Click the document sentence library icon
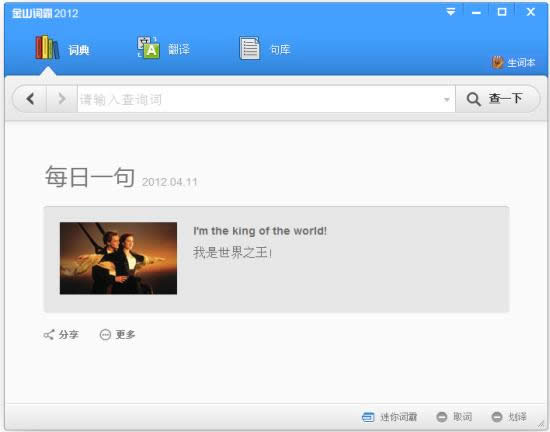The height and width of the screenshot is (432, 550). click(x=249, y=48)
